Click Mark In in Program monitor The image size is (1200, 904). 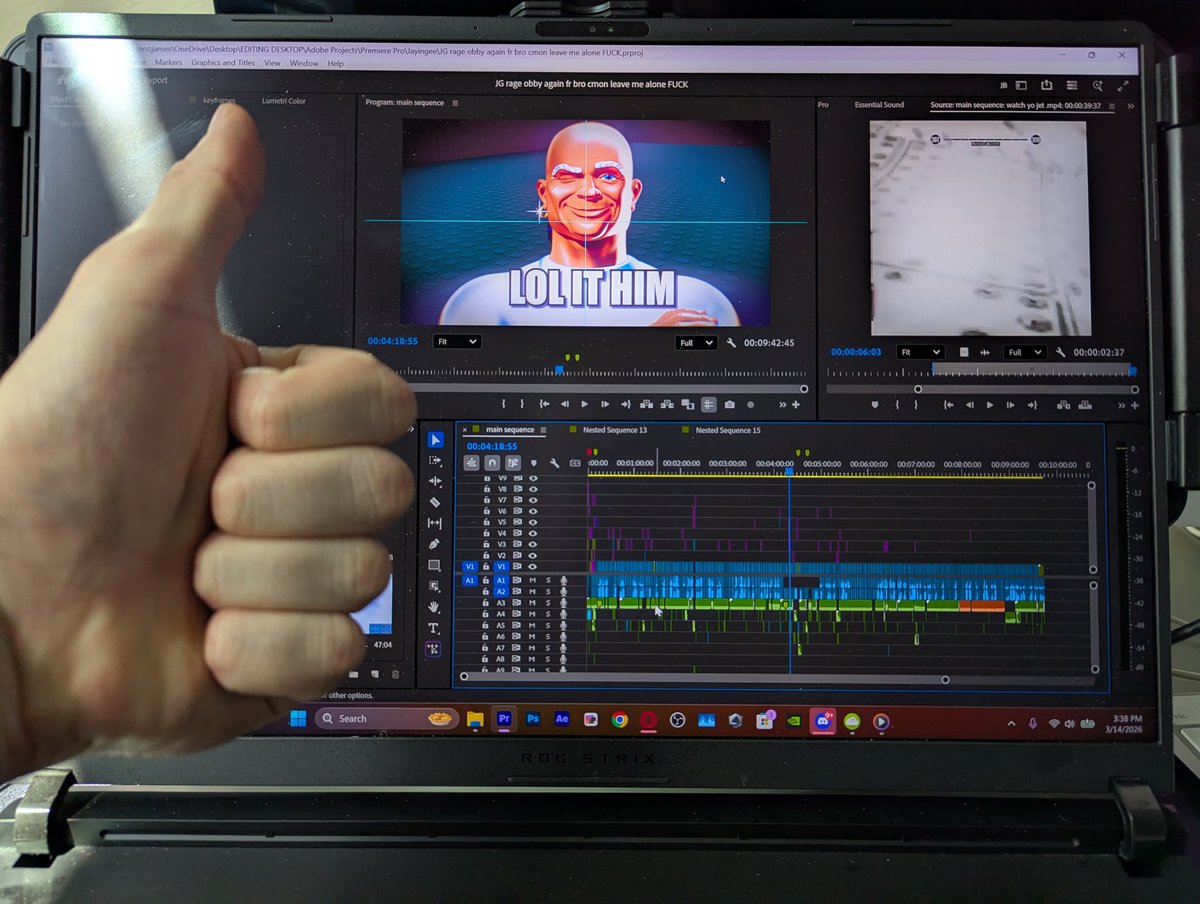click(x=503, y=404)
